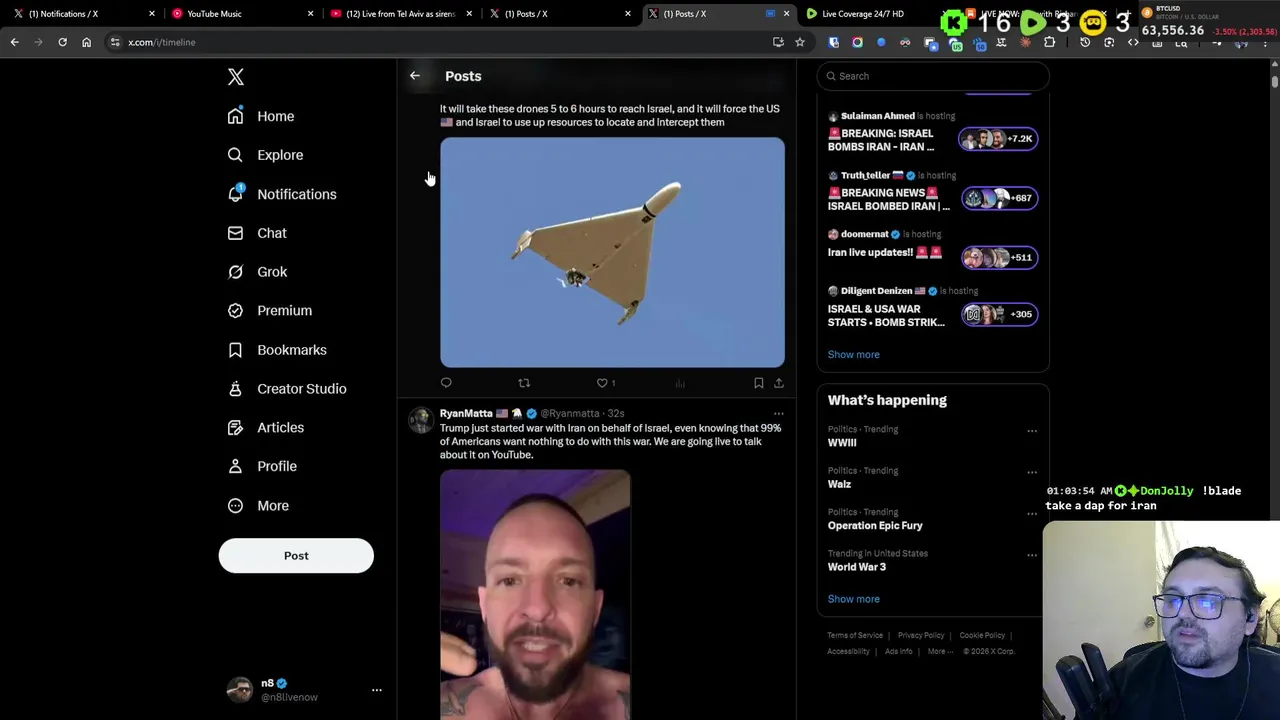Open Cookie Policy link
The height and width of the screenshot is (720, 1280).
point(982,635)
